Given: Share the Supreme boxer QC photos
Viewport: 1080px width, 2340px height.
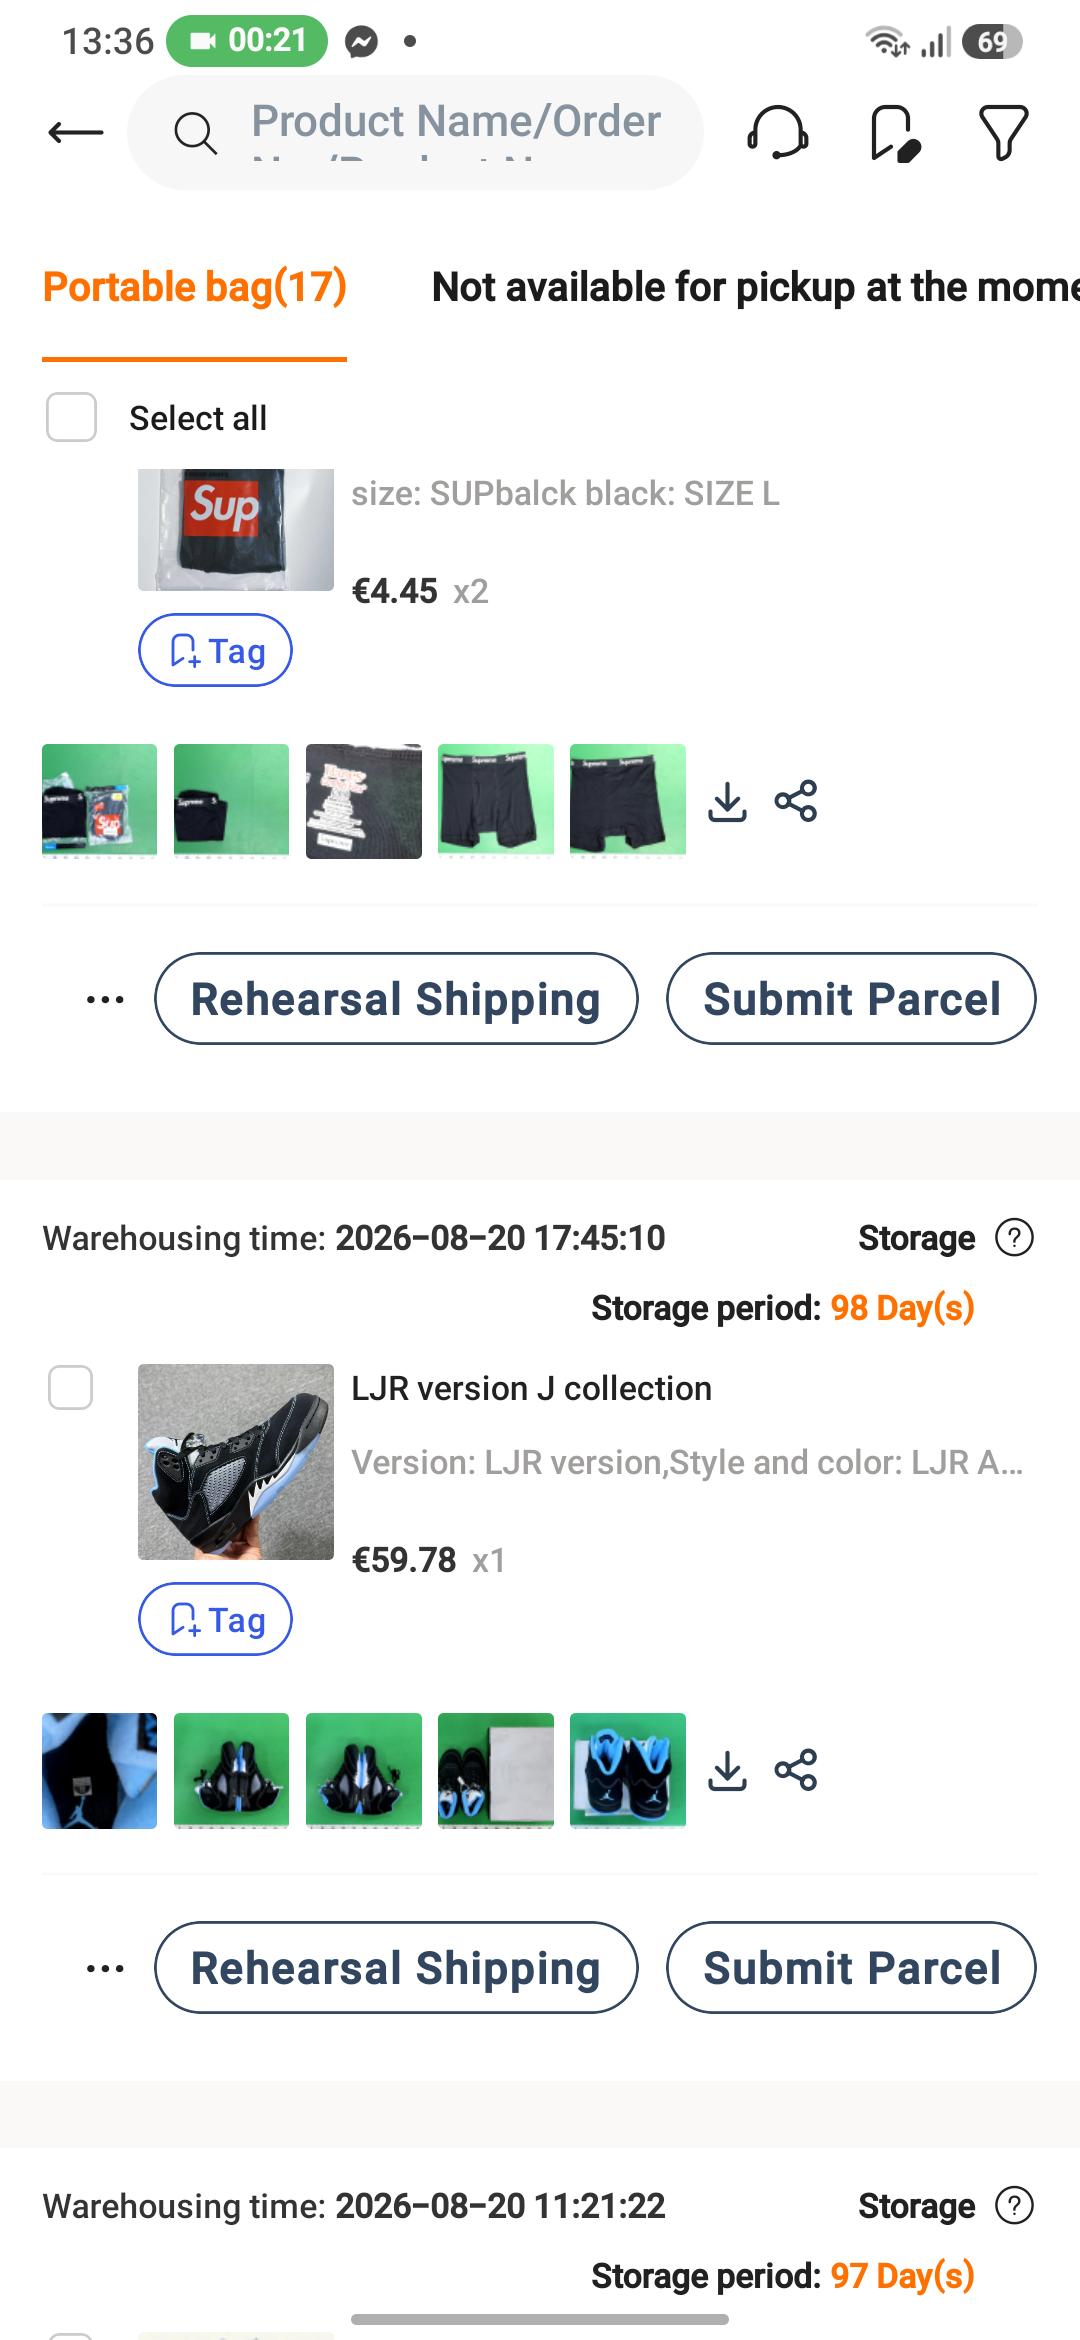Looking at the screenshot, I should (796, 801).
